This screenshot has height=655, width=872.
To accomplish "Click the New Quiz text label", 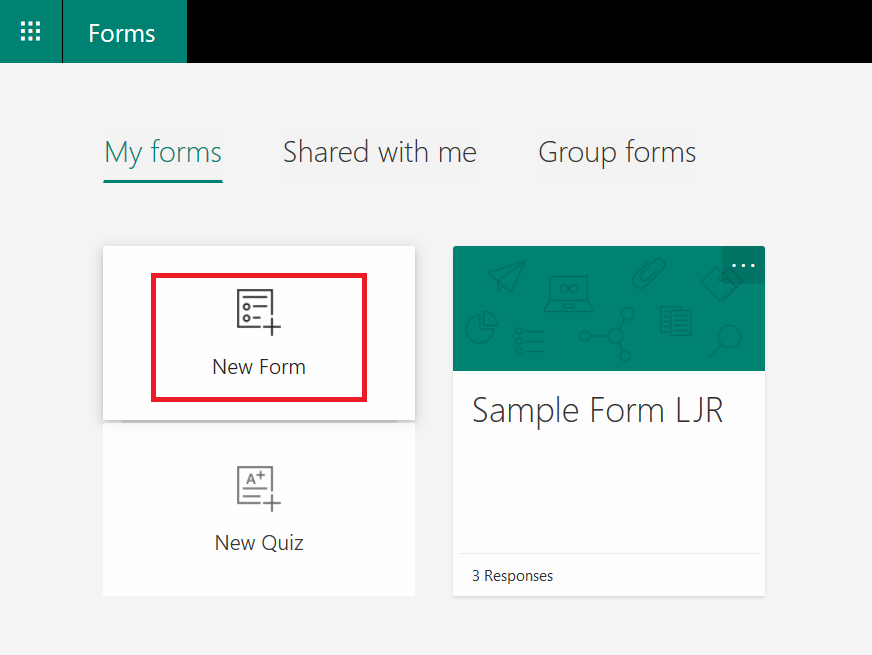I will (259, 543).
